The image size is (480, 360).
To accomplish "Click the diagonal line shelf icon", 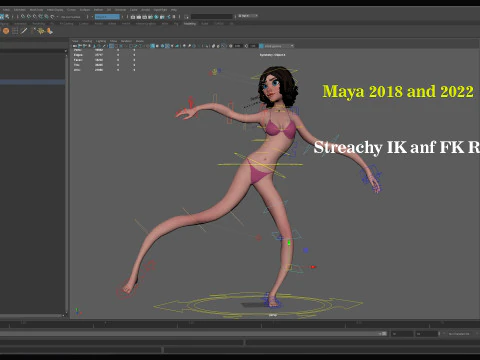I will 24,31.
